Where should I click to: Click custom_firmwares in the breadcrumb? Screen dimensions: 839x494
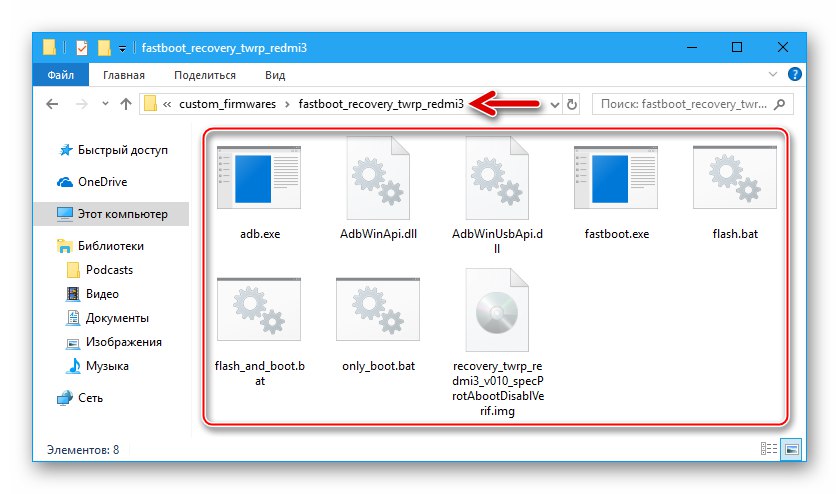pyautogui.click(x=227, y=104)
